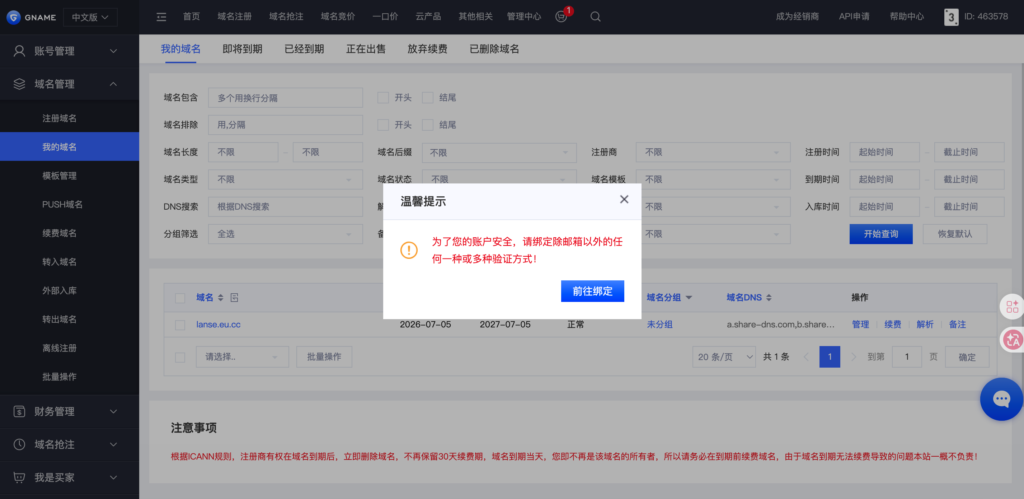Click the 我是买家 cart icon in sidebar
1024x499 pixels.
(20, 477)
